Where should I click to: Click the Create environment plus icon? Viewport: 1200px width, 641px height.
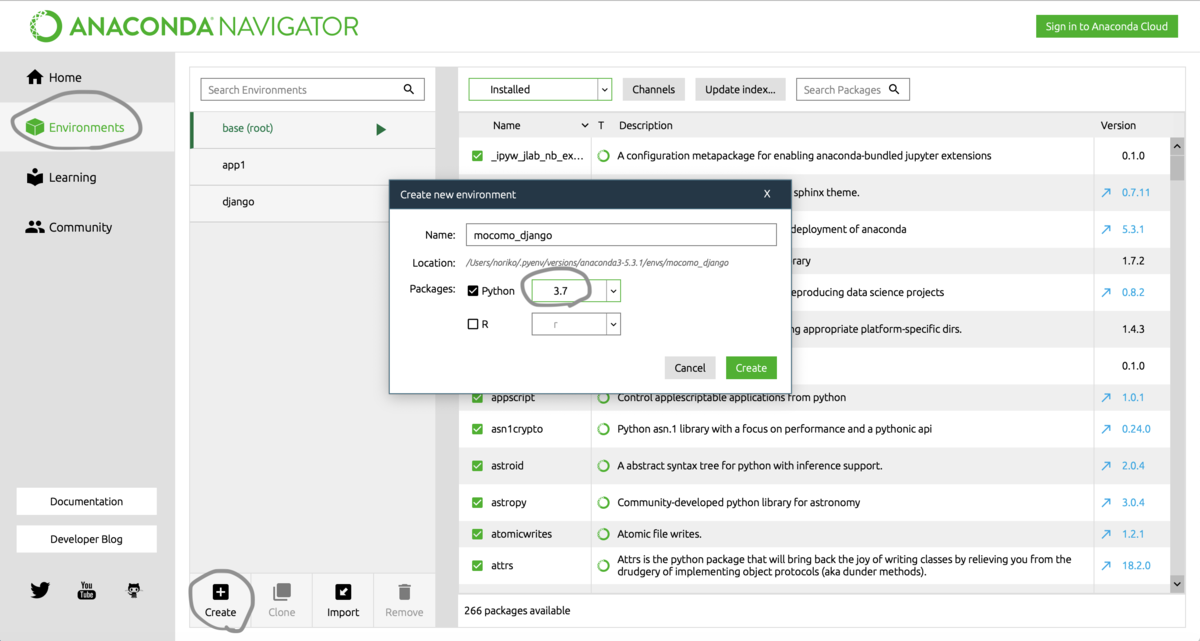(x=221, y=592)
